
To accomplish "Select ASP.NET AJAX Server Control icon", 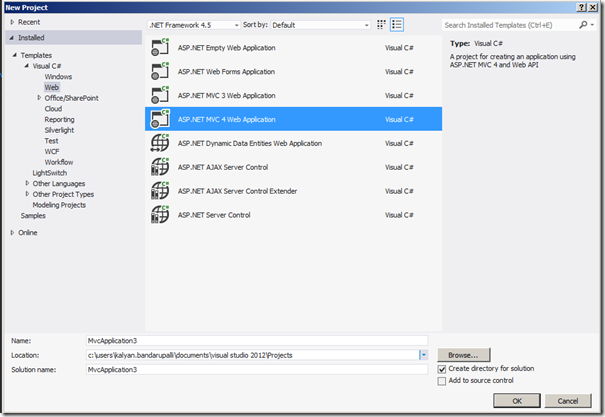I will coord(160,167).
